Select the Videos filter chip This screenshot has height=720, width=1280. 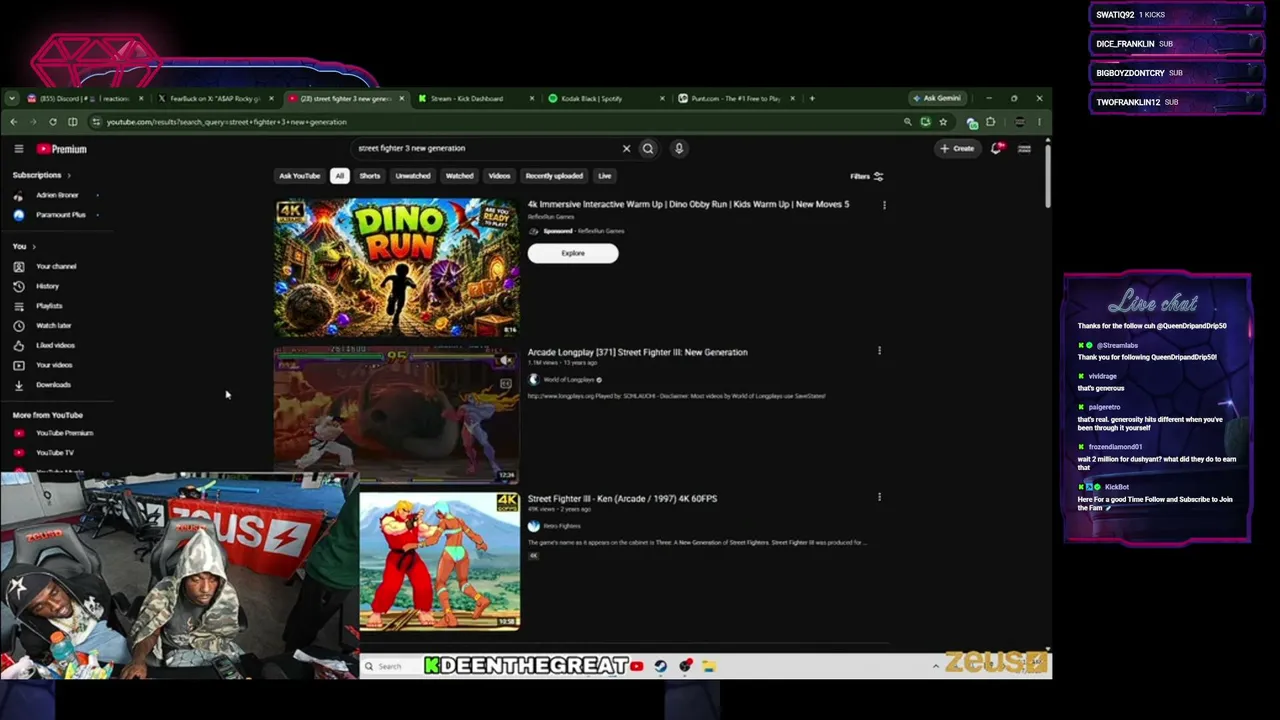[499, 176]
